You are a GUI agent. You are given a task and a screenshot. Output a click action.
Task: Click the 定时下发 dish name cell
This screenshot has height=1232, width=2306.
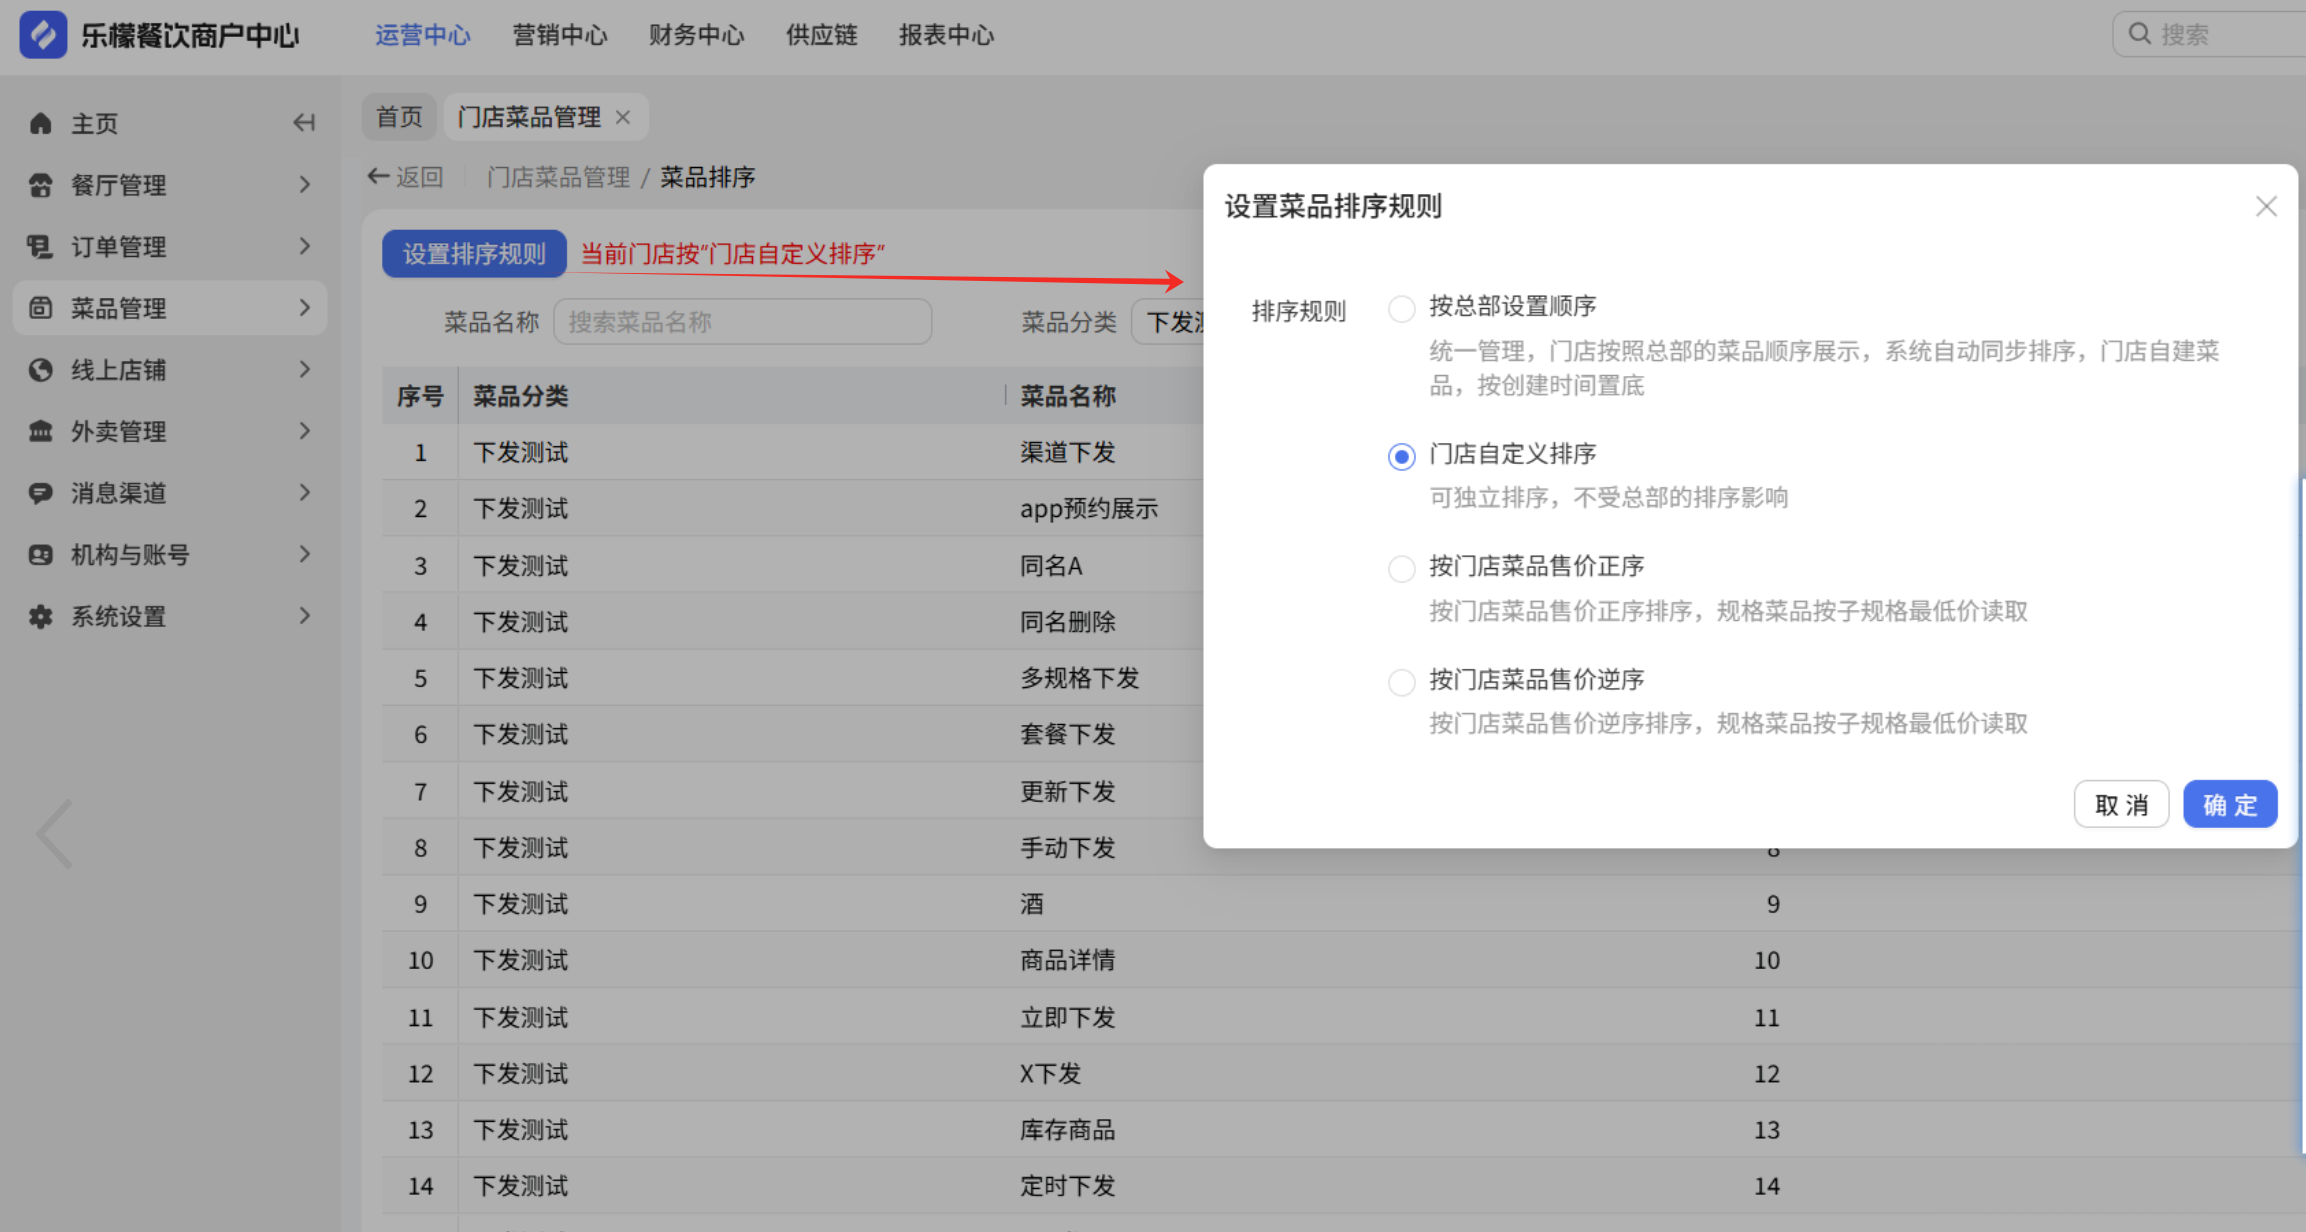click(x=1067, y=1186)
